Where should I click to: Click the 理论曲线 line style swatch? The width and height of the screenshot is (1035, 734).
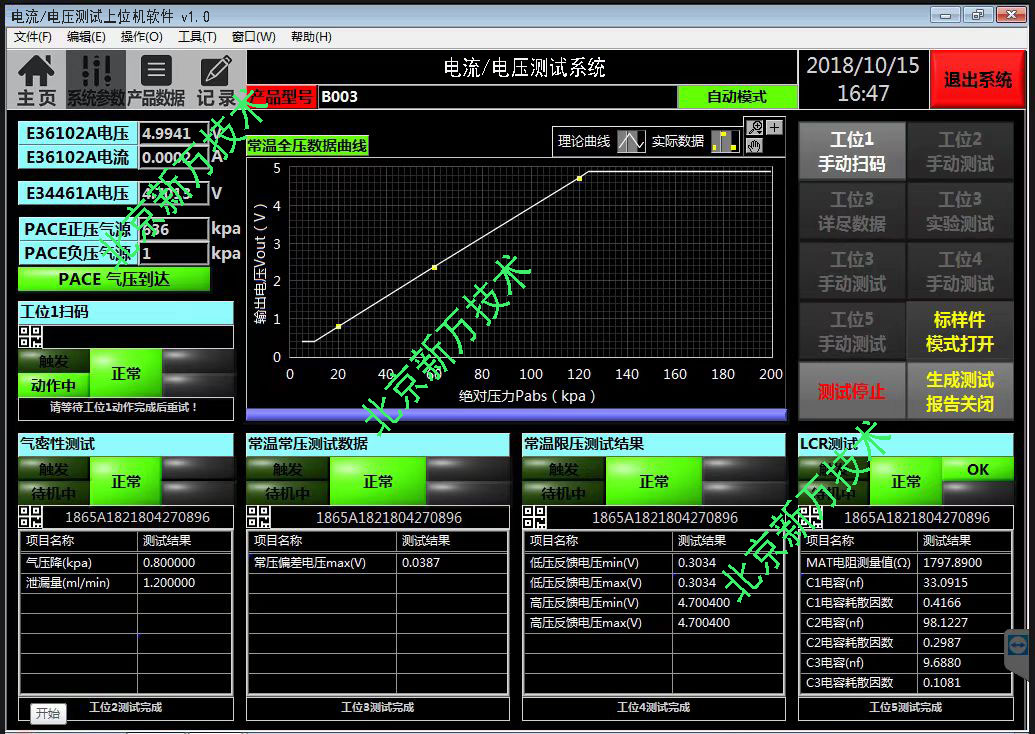tap(630, 142)
